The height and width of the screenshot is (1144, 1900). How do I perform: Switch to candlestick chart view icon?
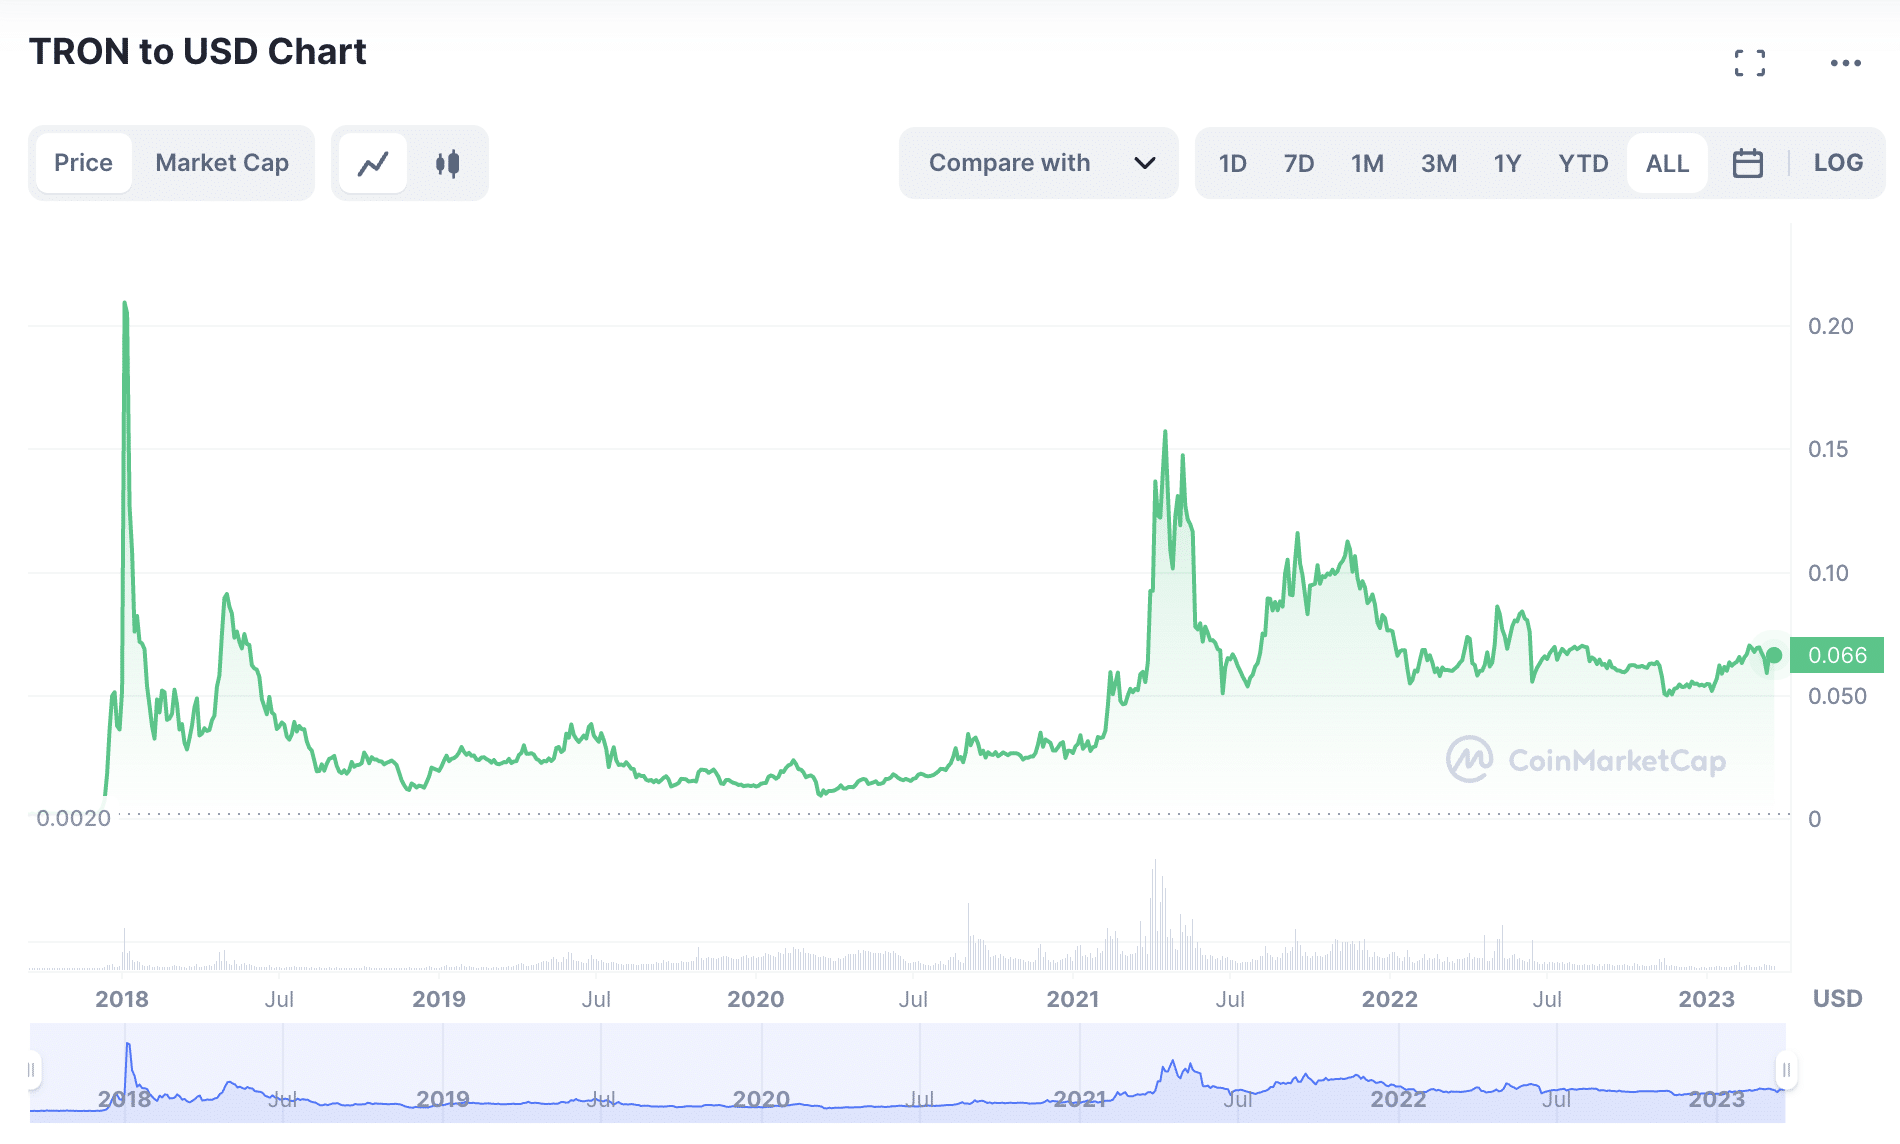click(x=447, y=163)
